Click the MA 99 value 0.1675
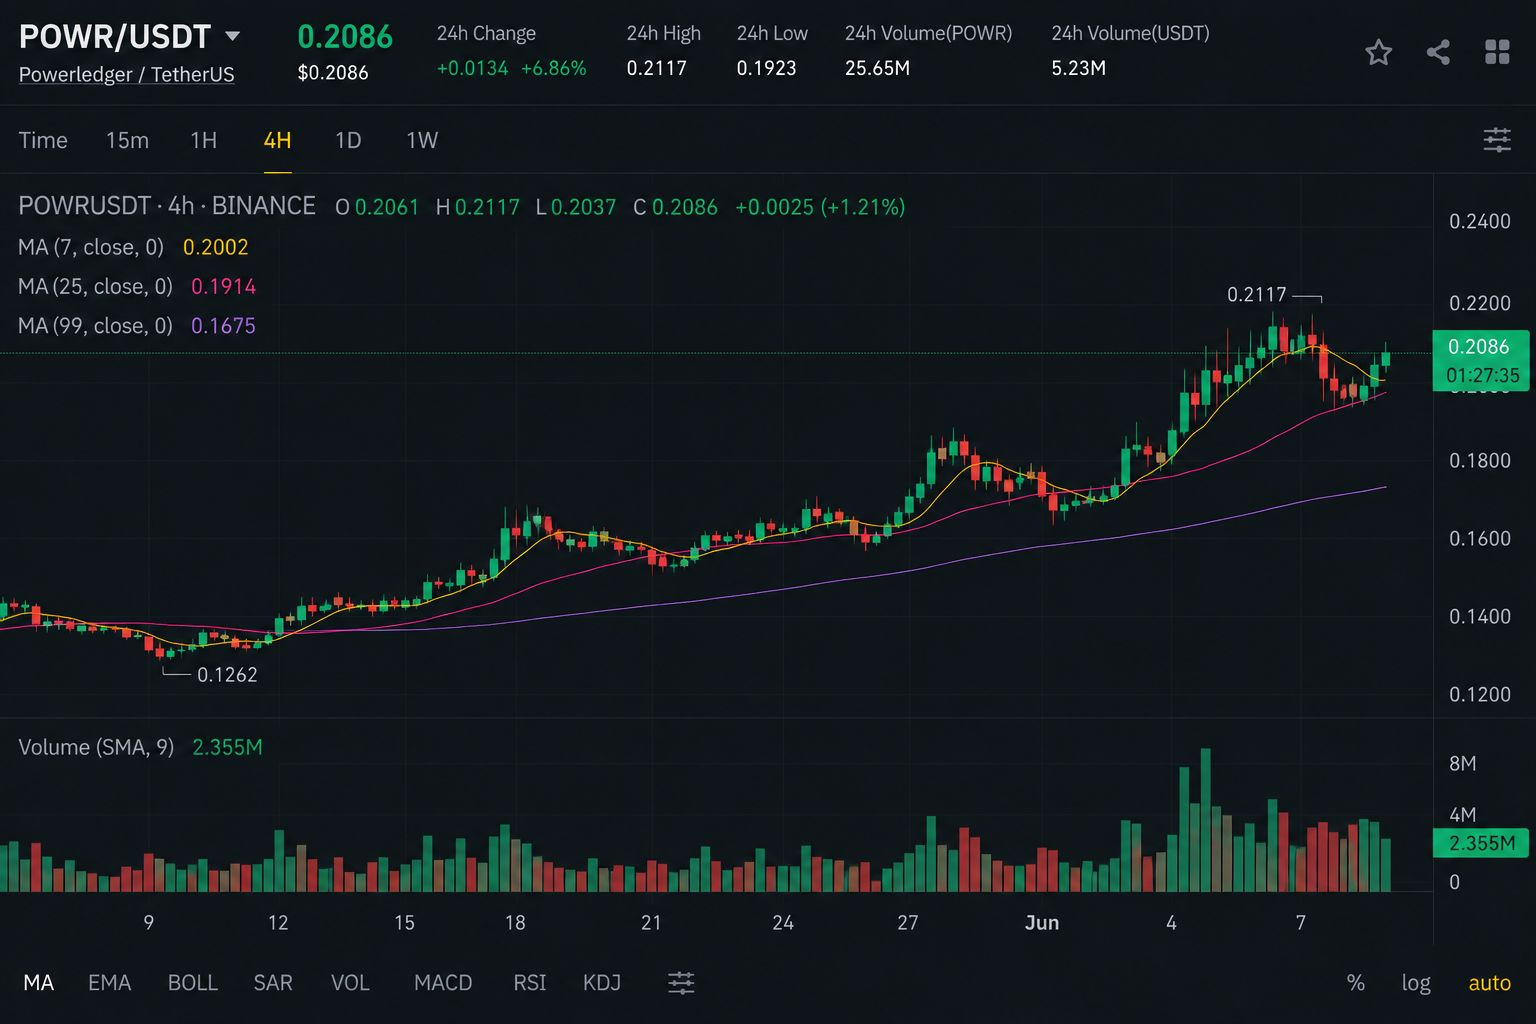 click(223, 325)
